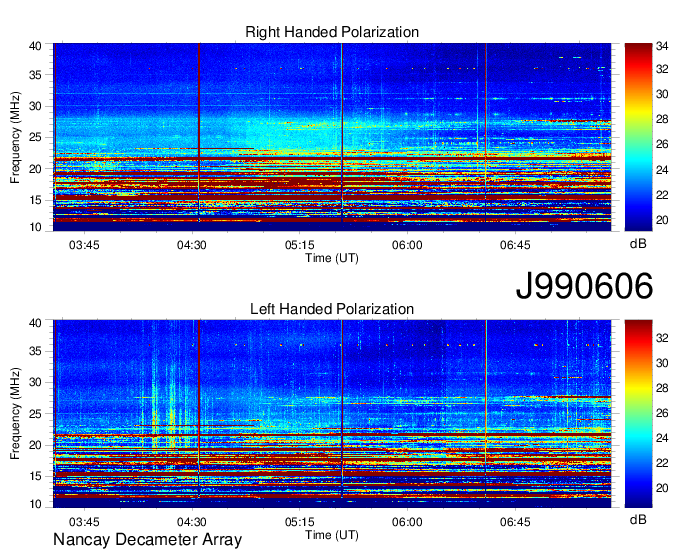Screen dimensions: 680x552
Task: Click 40 MHz frequency tick on Right Handed plot
Action: click(x=36, y=46)
